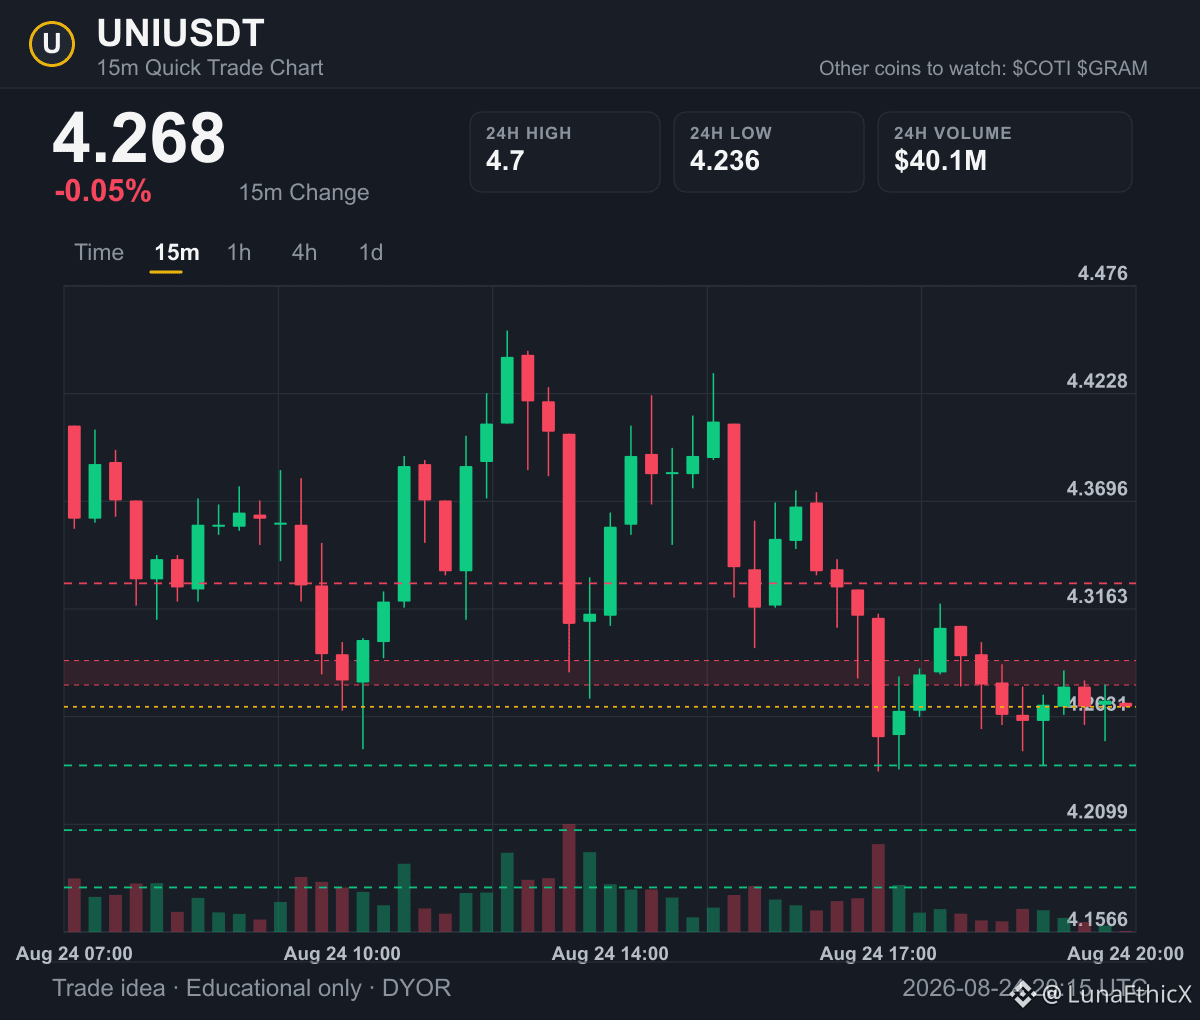The width and height of the screenshot is (1200, 1020).
Task: Open the $GRAM coin link
Action: [x=1113, y=69]
